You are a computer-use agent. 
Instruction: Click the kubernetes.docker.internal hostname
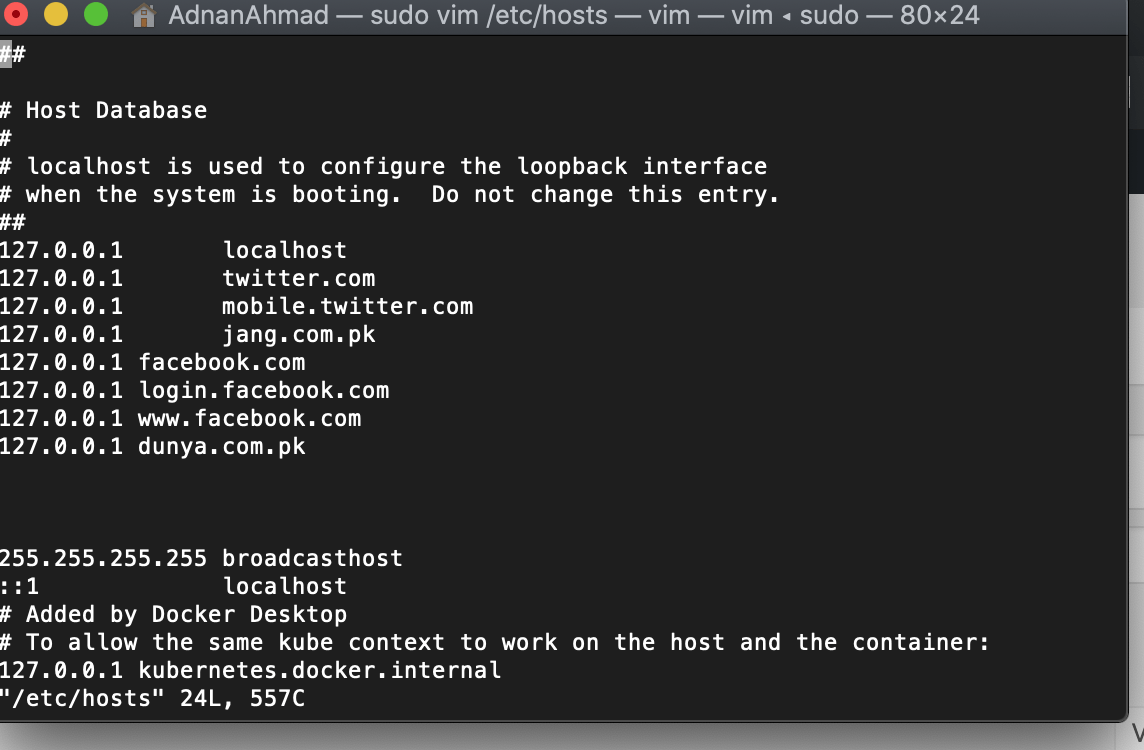pyautogui.click(x=320, y=670)
